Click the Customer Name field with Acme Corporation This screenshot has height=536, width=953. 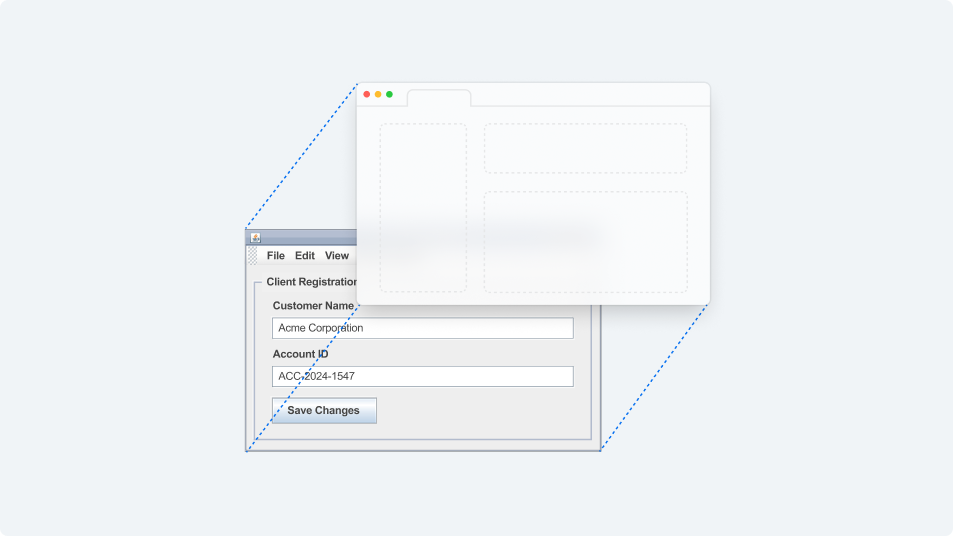[x=422, y=328]
